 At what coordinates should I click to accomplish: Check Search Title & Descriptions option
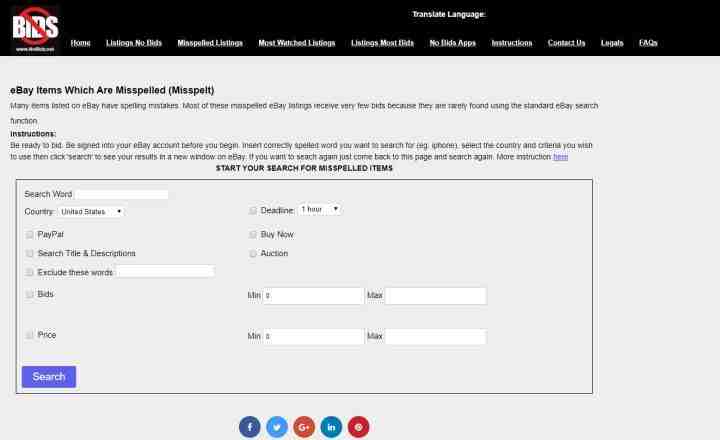coord(30,254)
